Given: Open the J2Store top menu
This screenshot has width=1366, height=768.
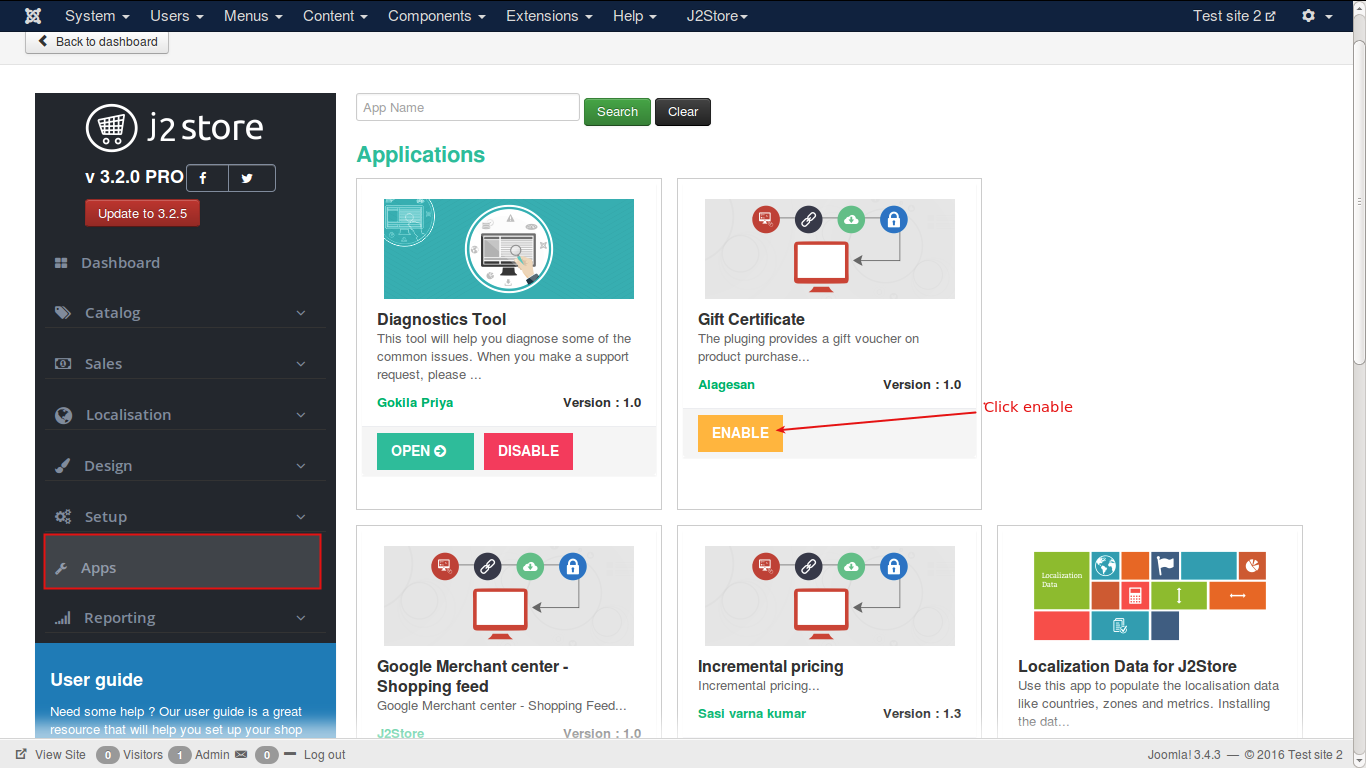Looking at the screenshot, I should 717,16.
